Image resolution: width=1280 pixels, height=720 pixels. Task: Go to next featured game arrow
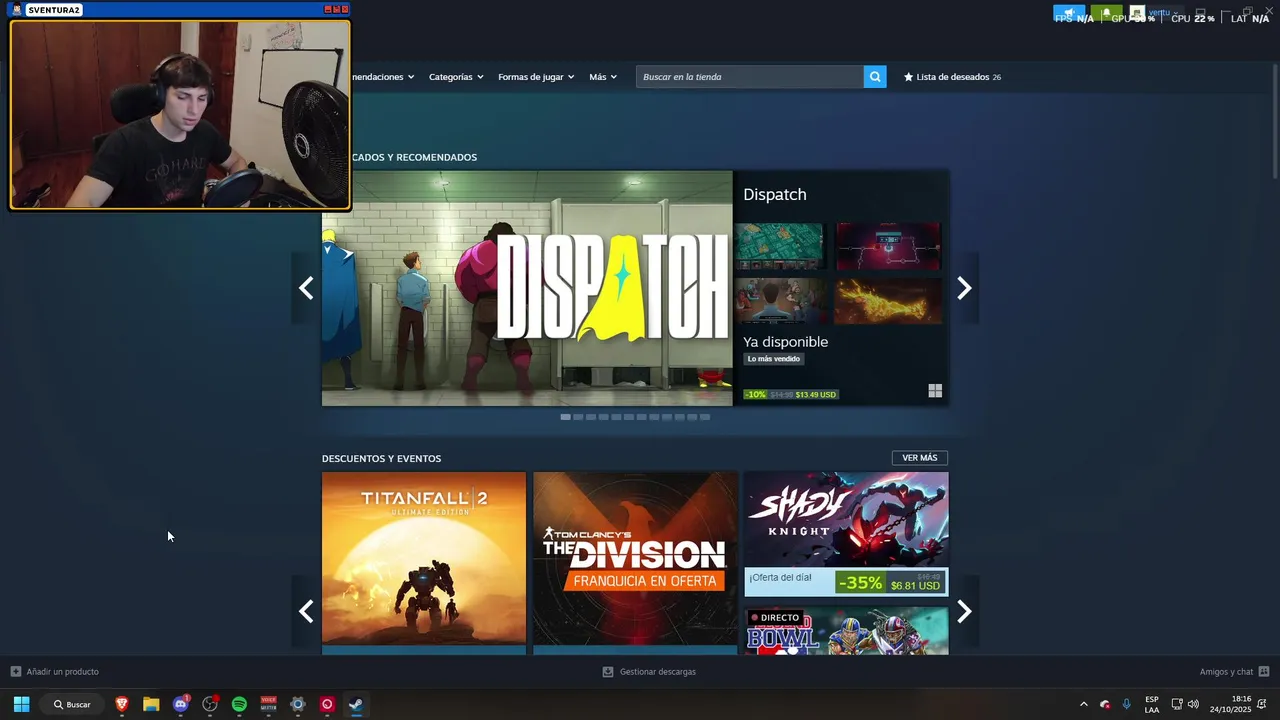(x=964, y=289)
